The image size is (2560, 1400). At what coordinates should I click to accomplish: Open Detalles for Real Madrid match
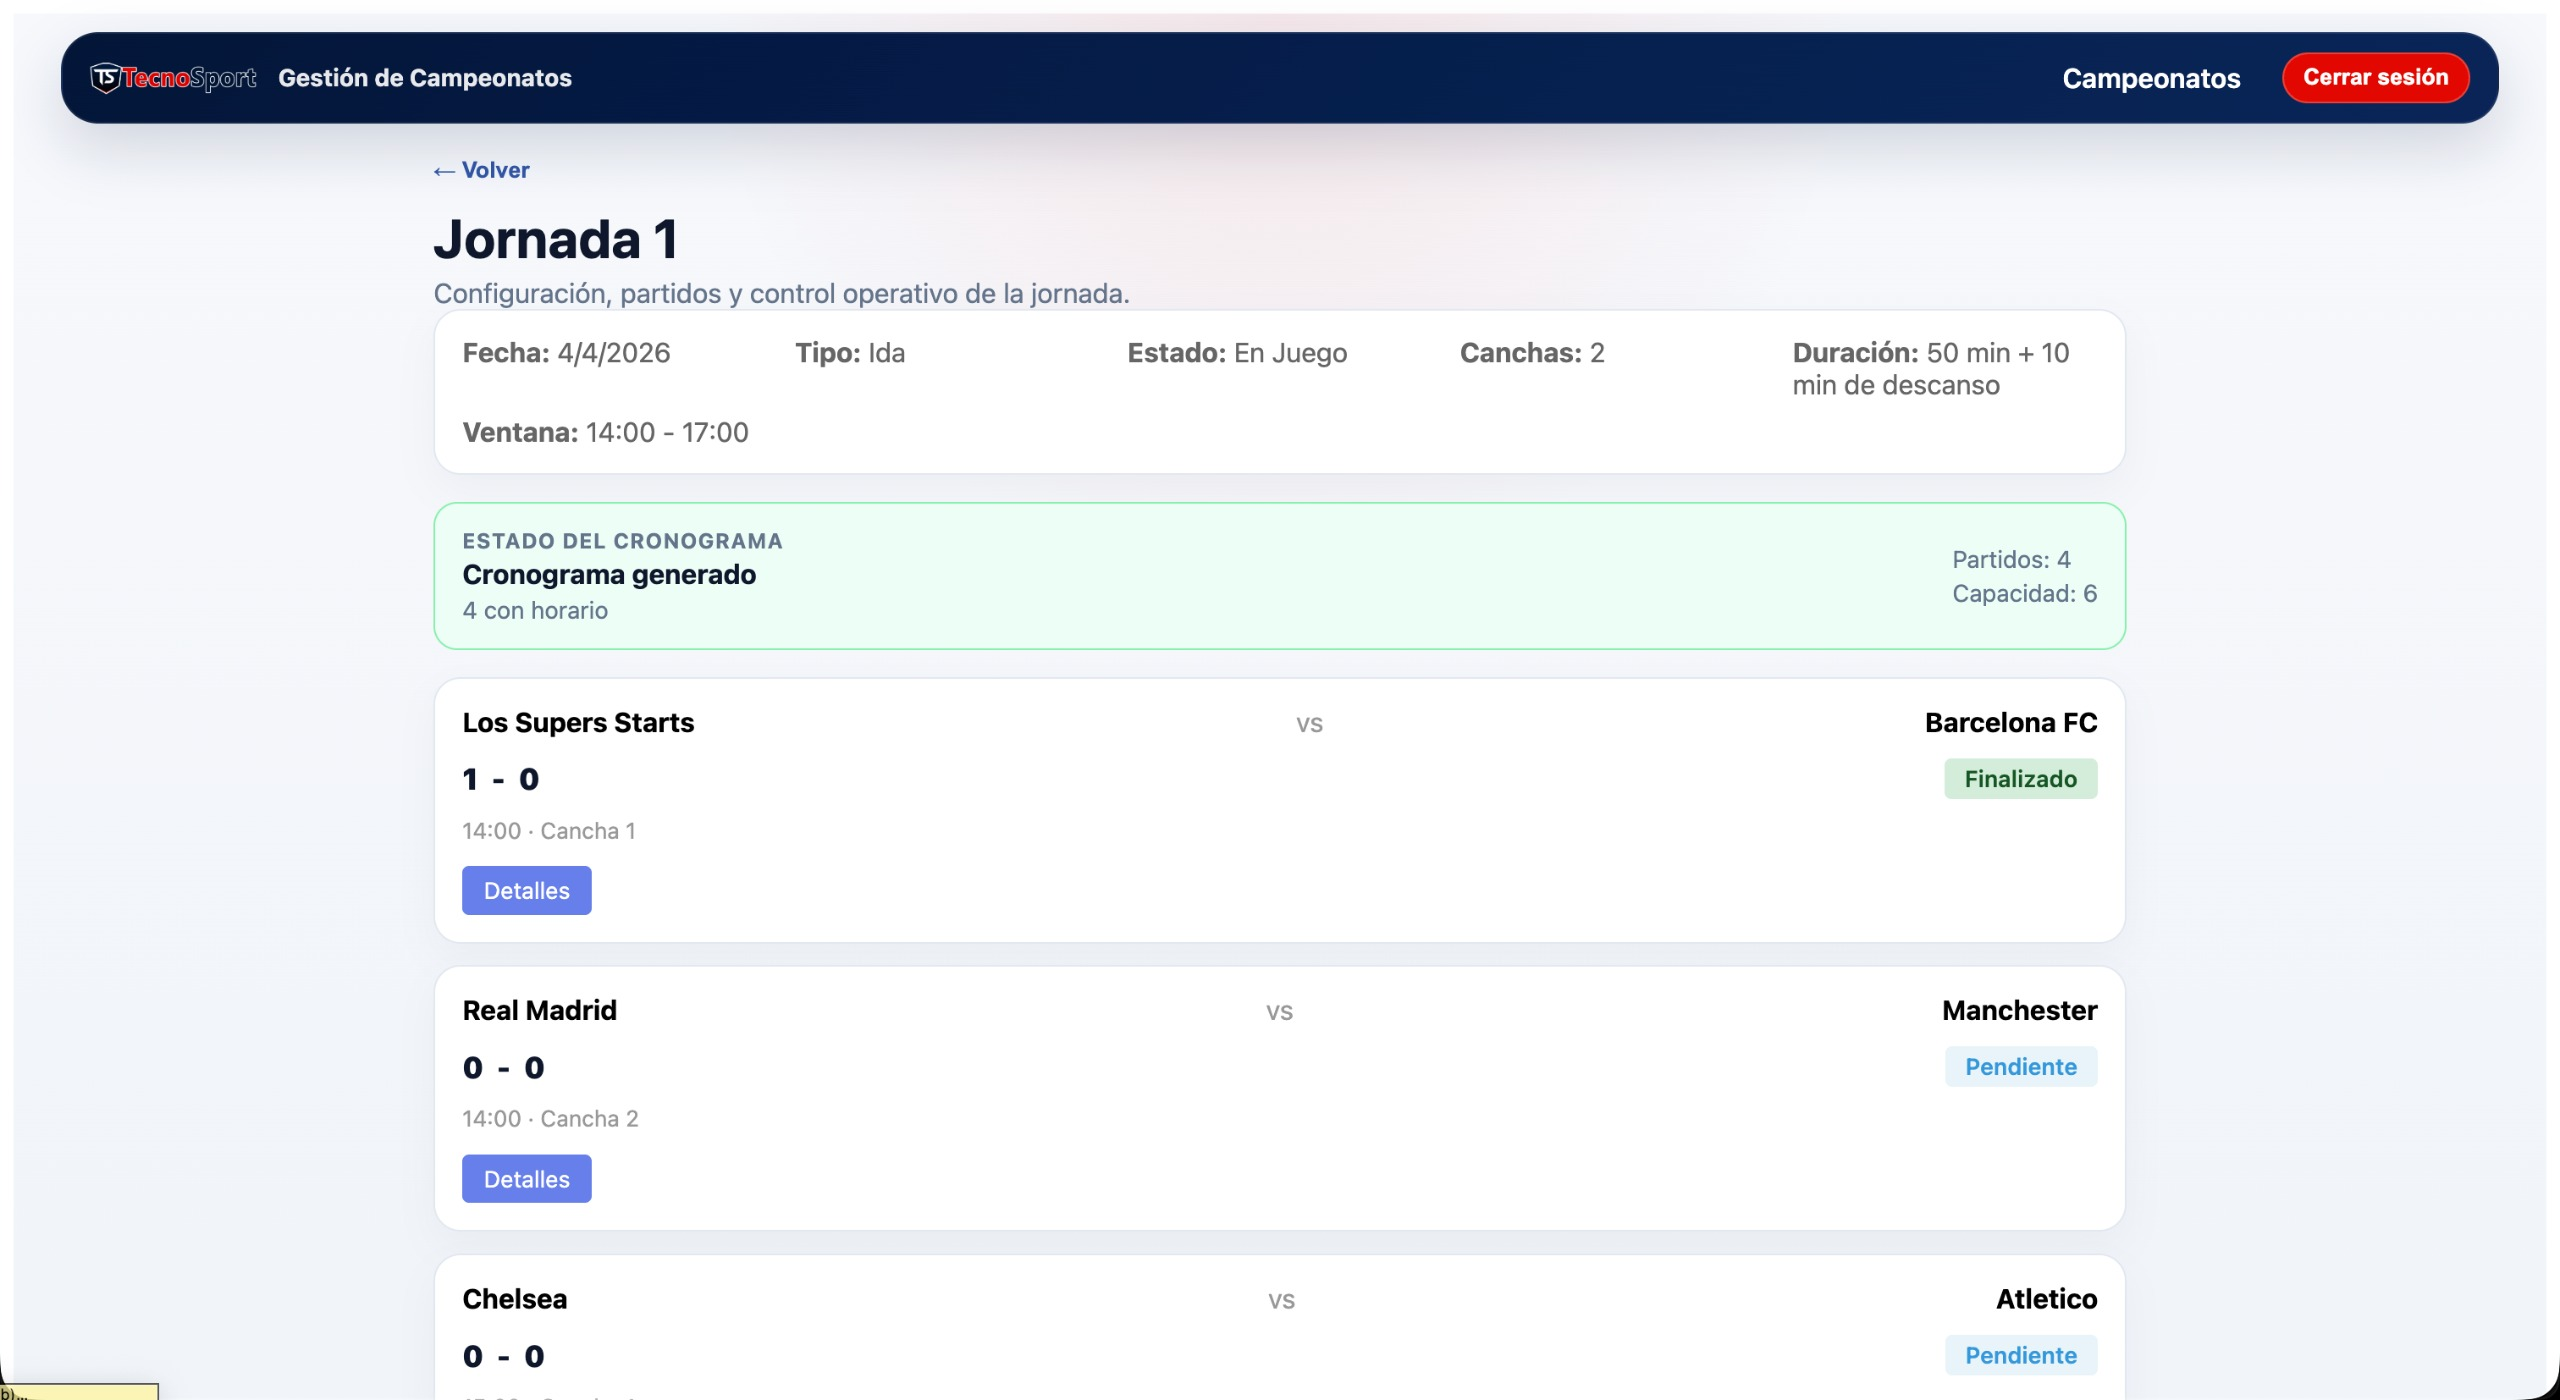click(x=526, y=1178)
